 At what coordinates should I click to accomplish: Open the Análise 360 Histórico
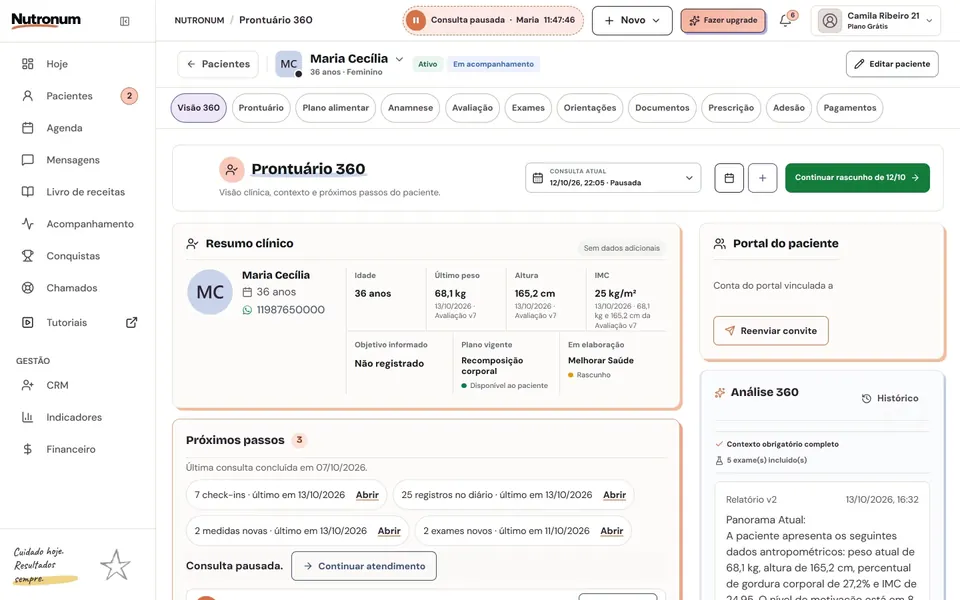[890, 398]
